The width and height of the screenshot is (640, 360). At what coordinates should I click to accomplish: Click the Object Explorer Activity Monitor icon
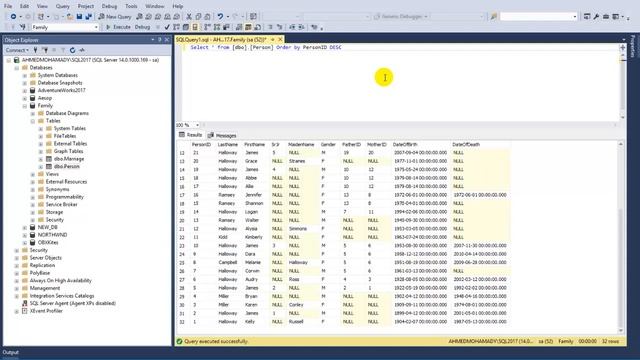(x=82, y=50)
